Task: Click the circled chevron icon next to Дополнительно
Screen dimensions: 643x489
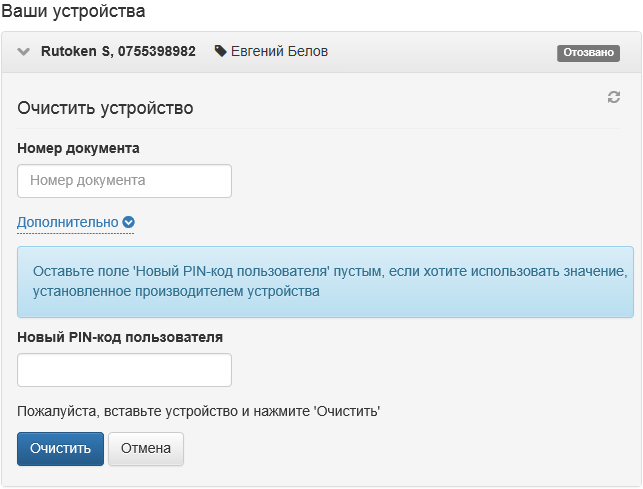Action: tap(128, 223)
